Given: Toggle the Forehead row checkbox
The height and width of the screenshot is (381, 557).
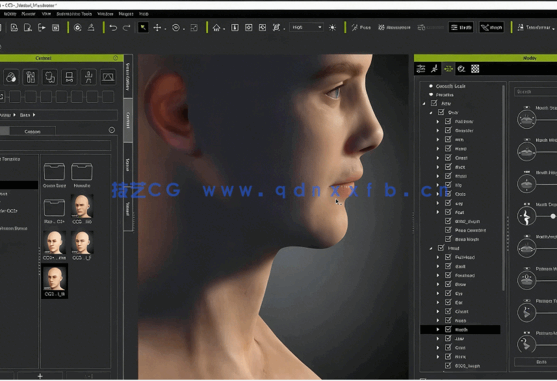Looking at the screenshot, I should 448,275.
